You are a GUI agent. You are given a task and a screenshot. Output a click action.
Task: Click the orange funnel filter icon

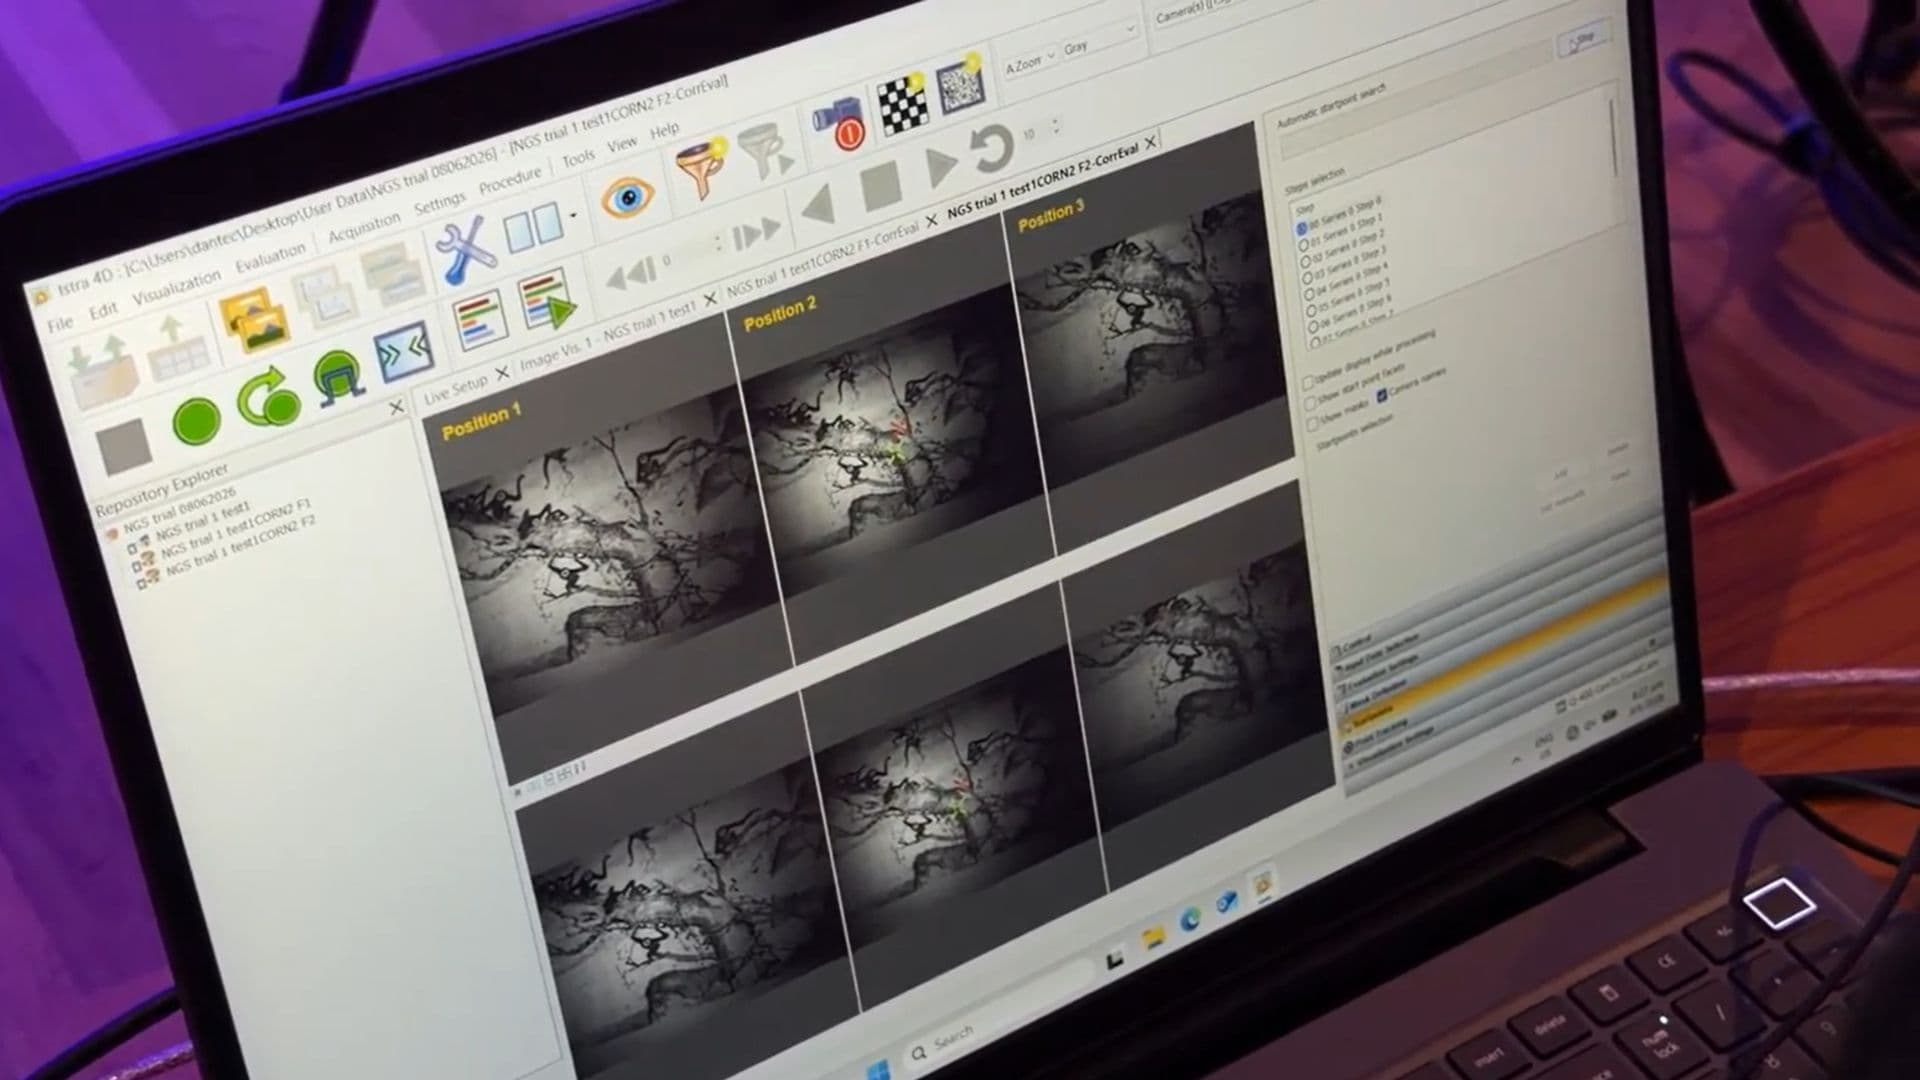pyautogui.click(x=702, y=168)
